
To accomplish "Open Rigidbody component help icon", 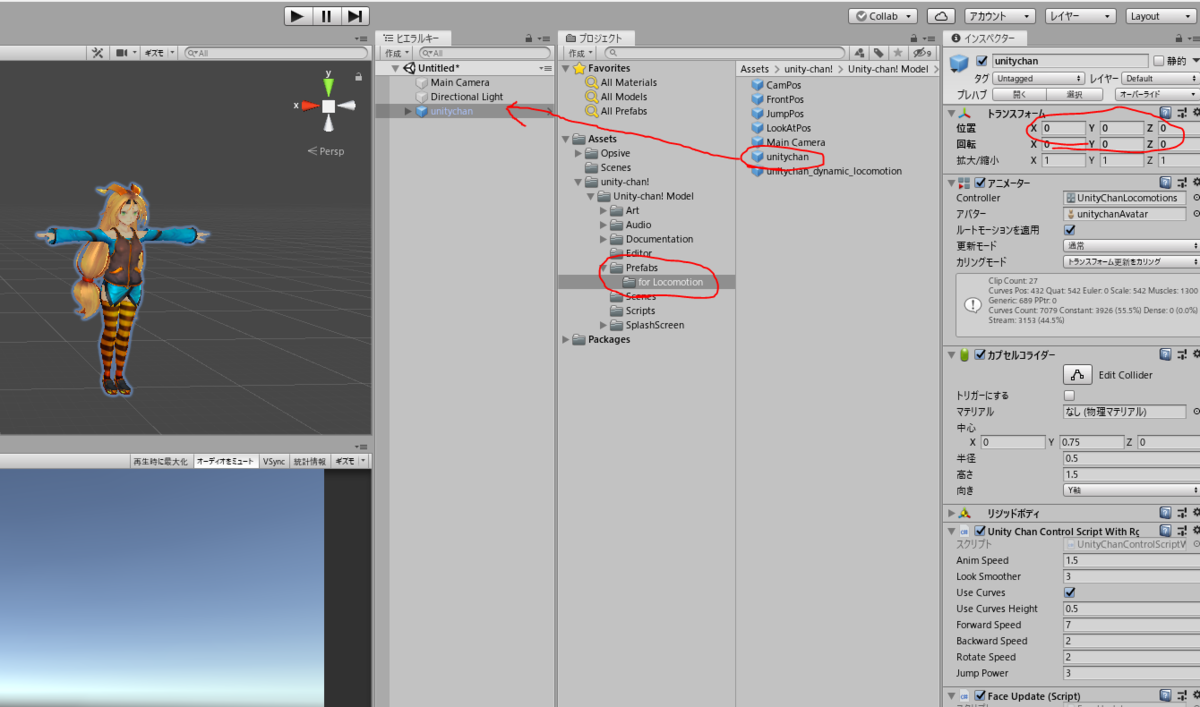I will click(x=1166, y=513).
